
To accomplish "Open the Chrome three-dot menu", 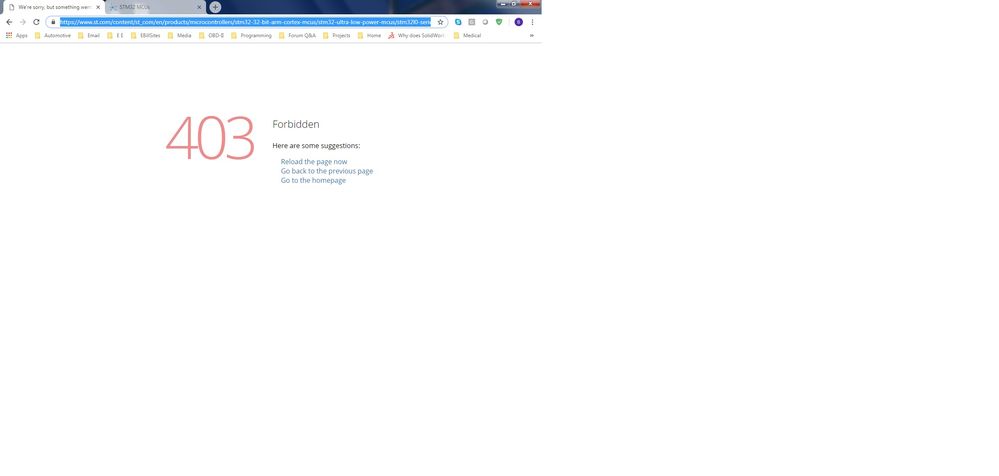I will tap(532, 22).
